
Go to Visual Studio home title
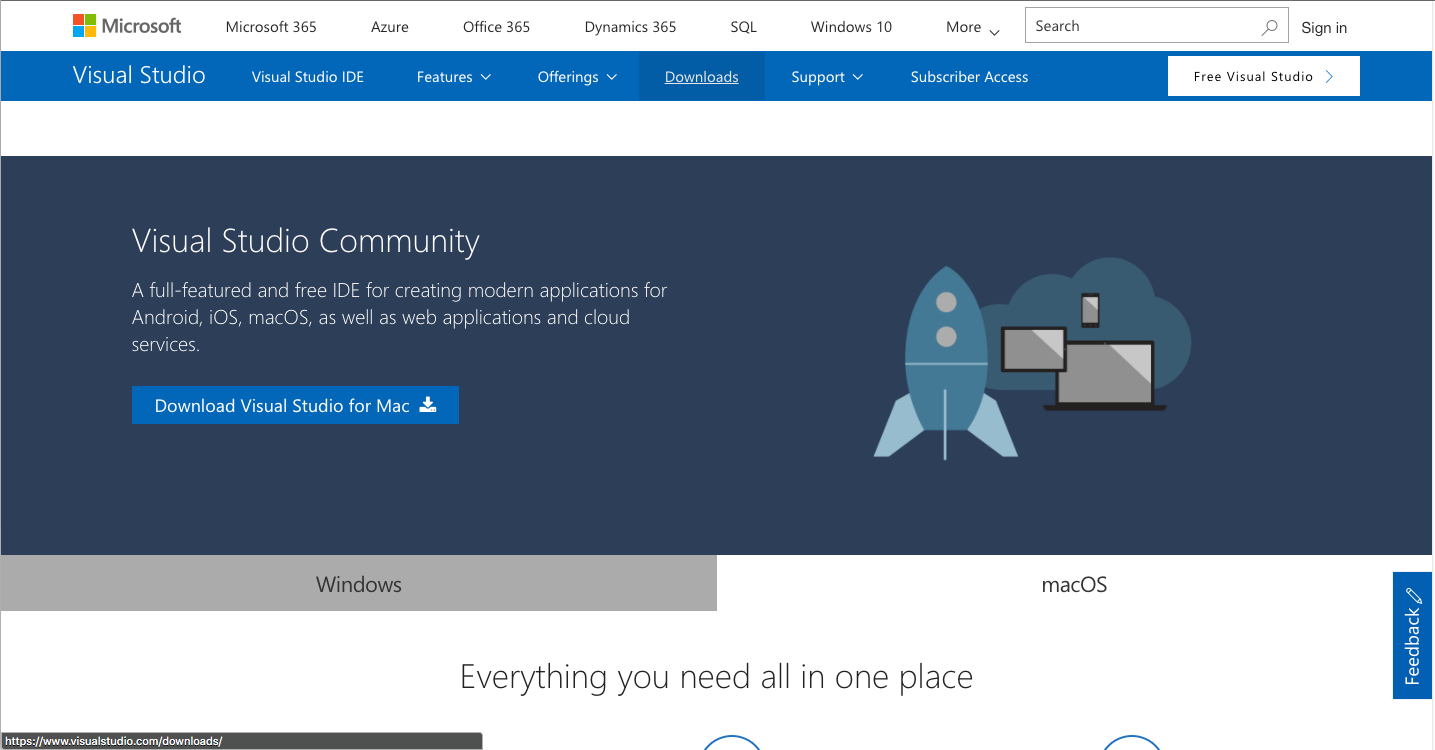click(139, 76)
